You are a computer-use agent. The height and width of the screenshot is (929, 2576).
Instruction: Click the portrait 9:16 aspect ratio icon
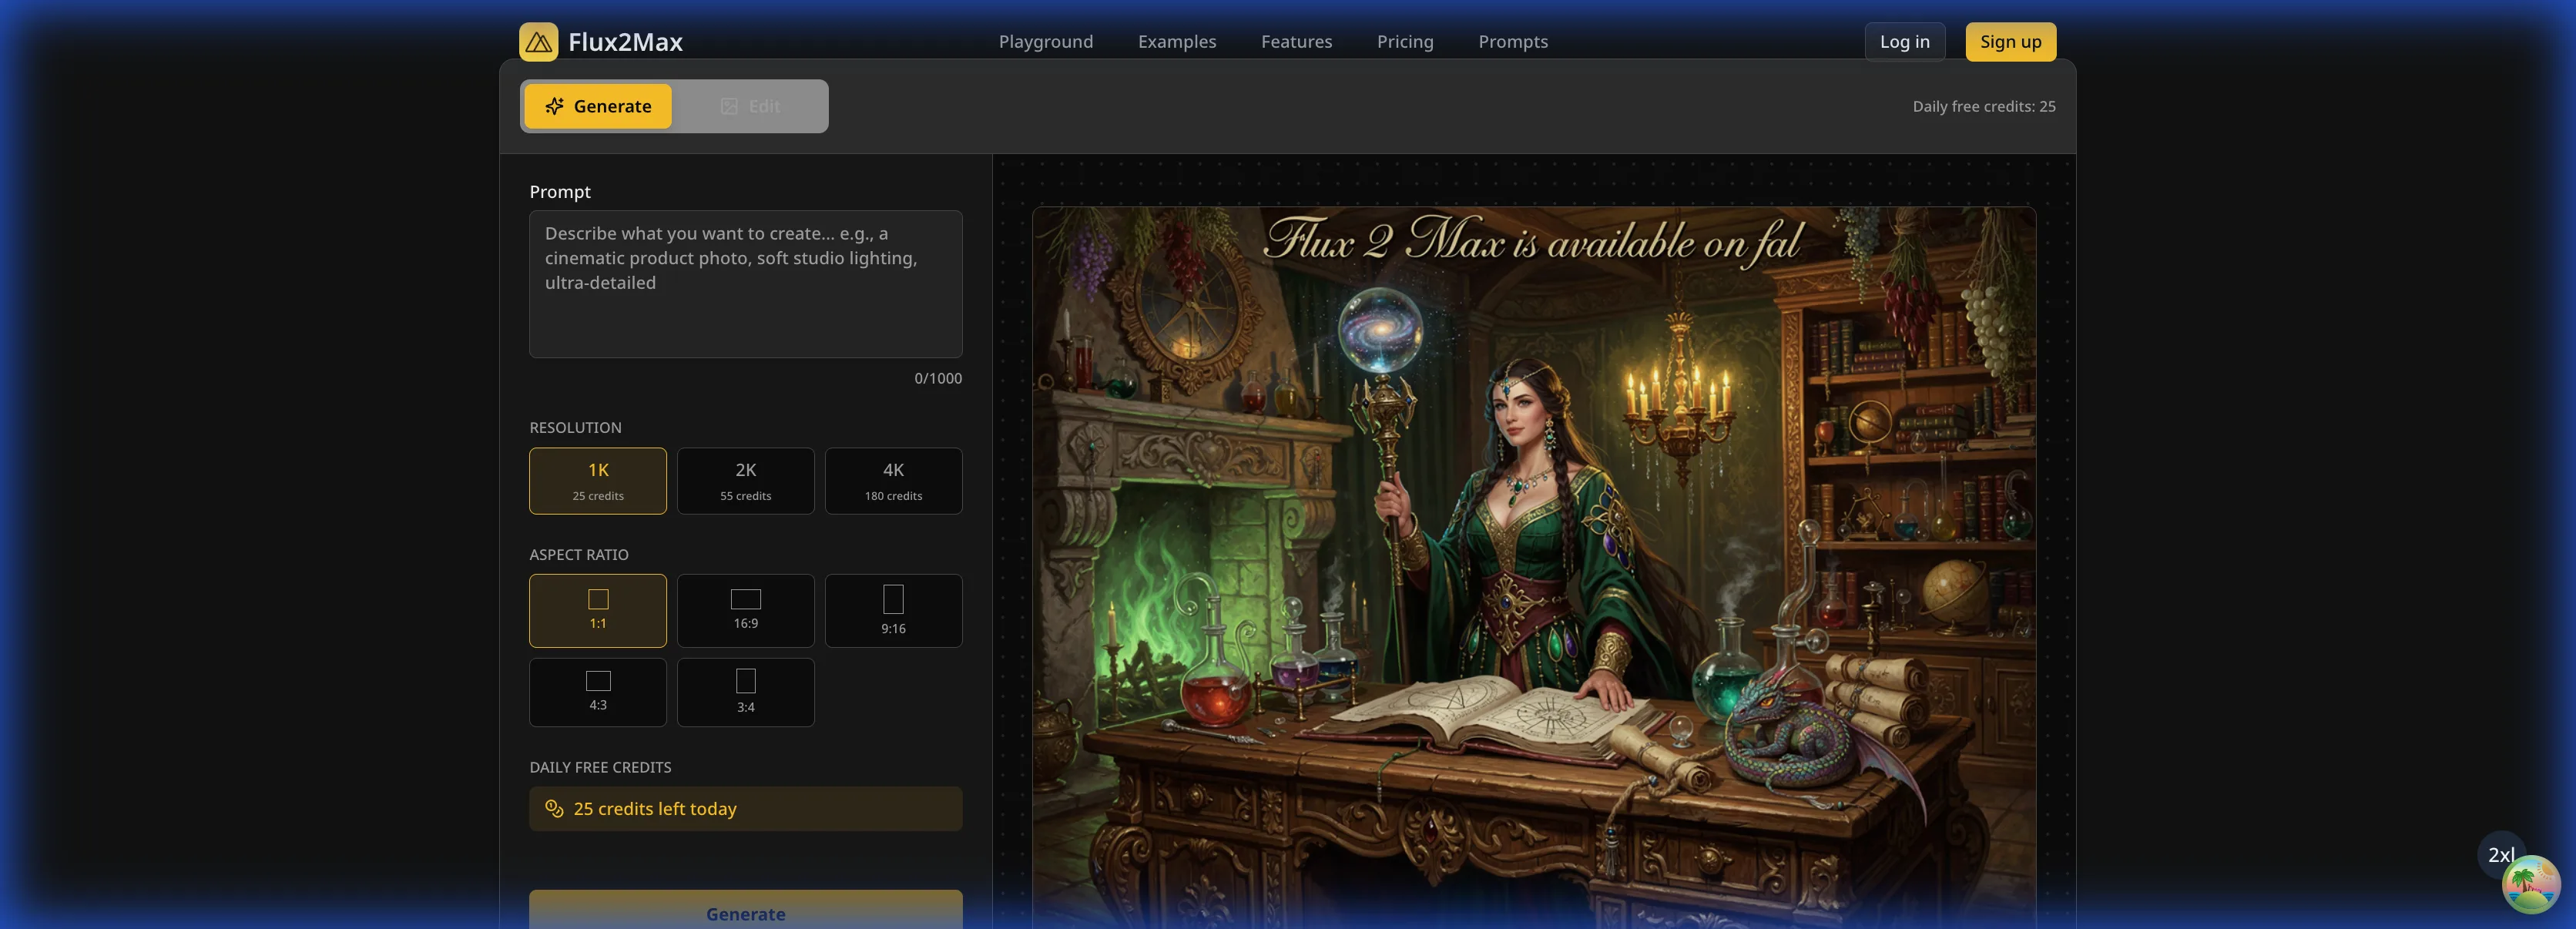tap(894, 599)
